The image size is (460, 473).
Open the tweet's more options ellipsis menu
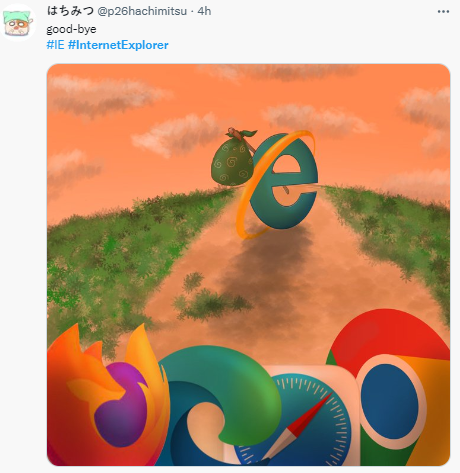443,12
